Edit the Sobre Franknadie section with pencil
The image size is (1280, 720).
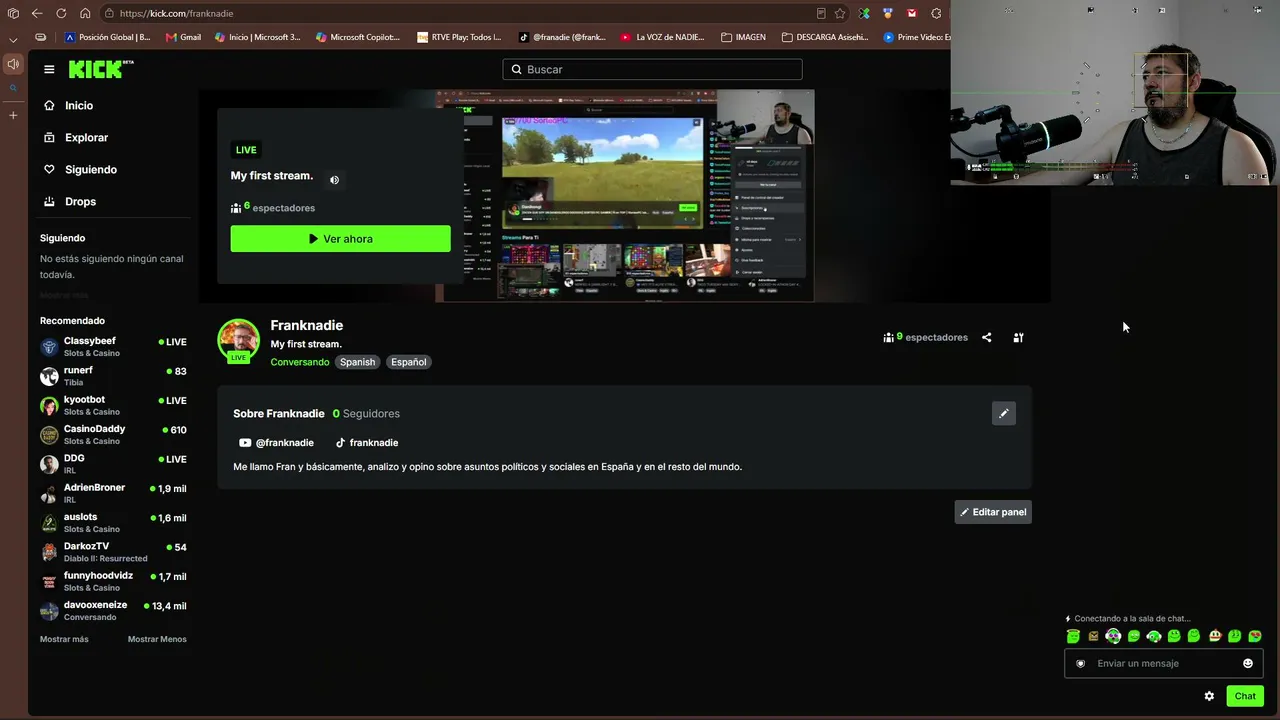click(x=1003, y=413)
